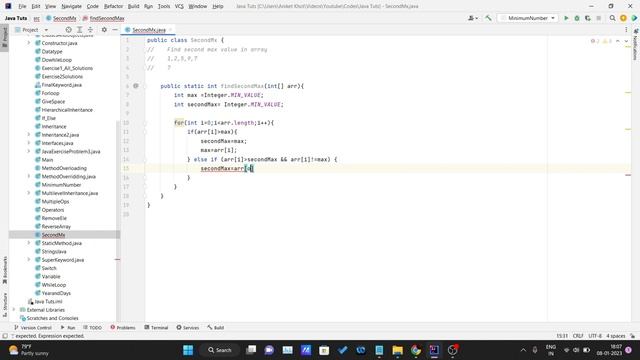Viewport: 640px width, 360px height.
Task: Open the JetBrains Toolbox icon
Action: 634,18
